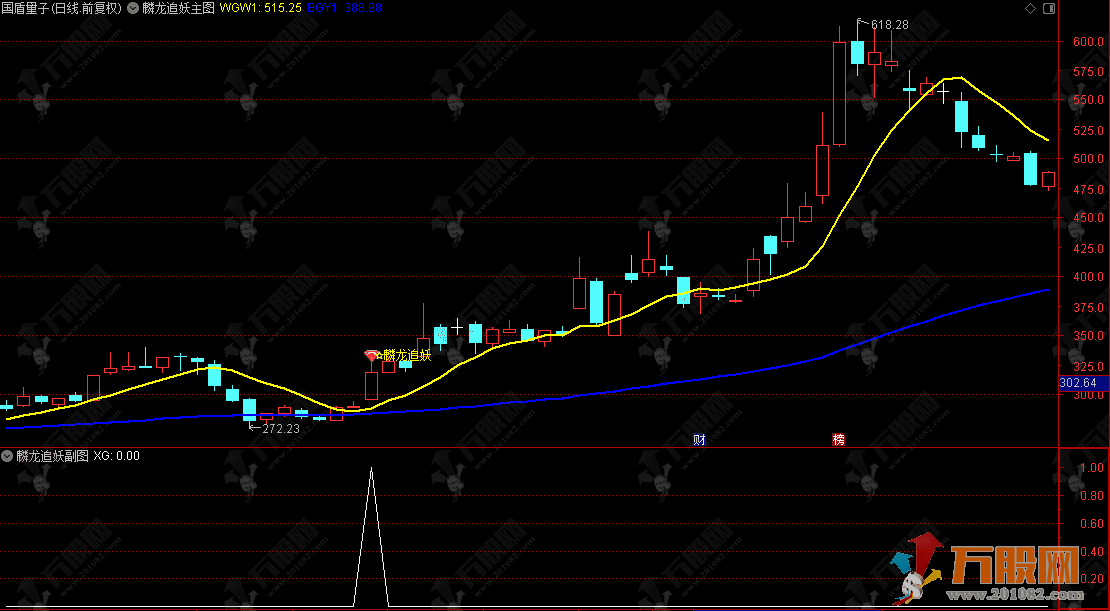Open the 麟龙追妖副图 indicator dropdown arrow
The image size is (1110, 611).
(x=8, y=456)
